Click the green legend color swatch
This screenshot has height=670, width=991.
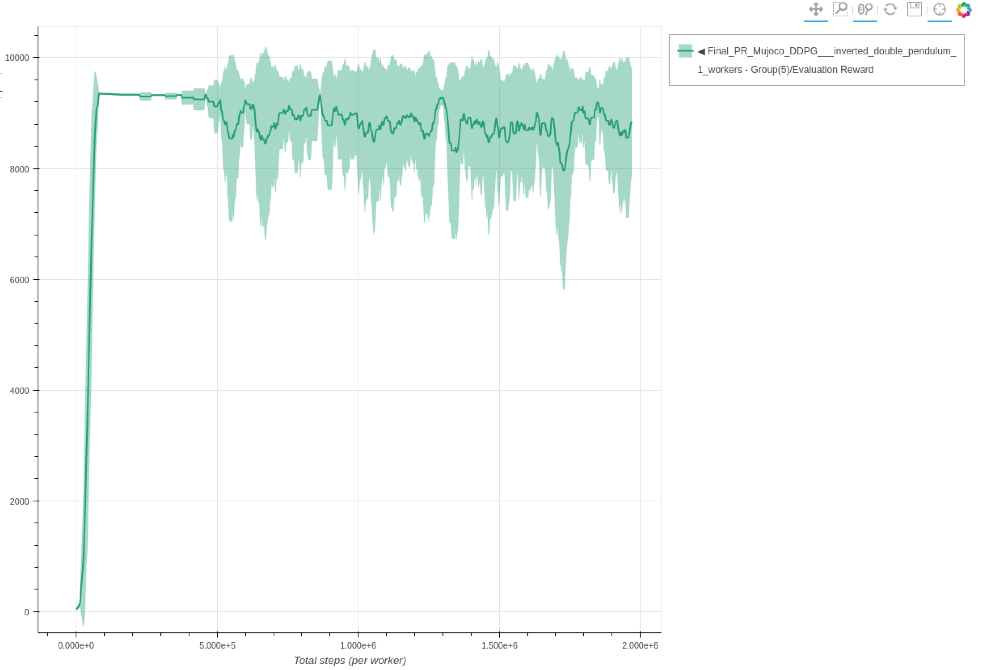point(685,51)
